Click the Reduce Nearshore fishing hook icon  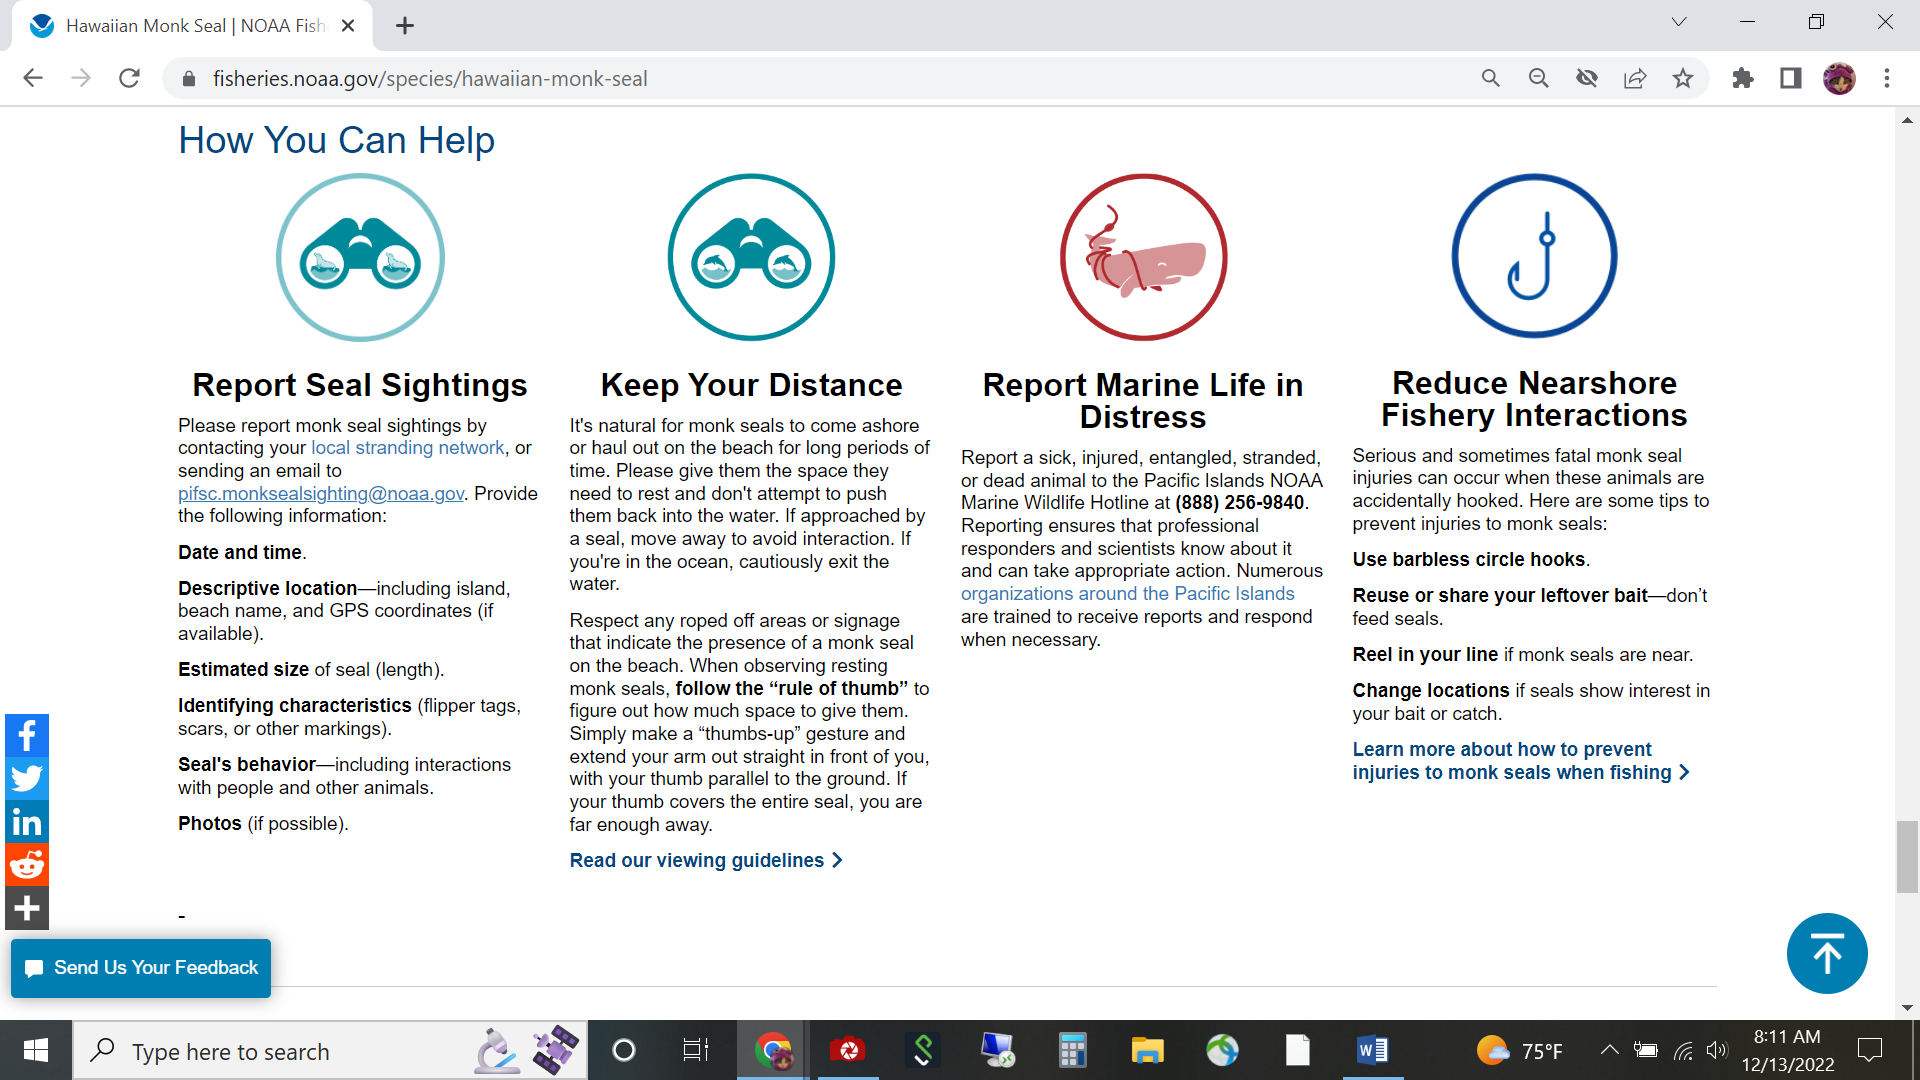(x=1533, y=256)
